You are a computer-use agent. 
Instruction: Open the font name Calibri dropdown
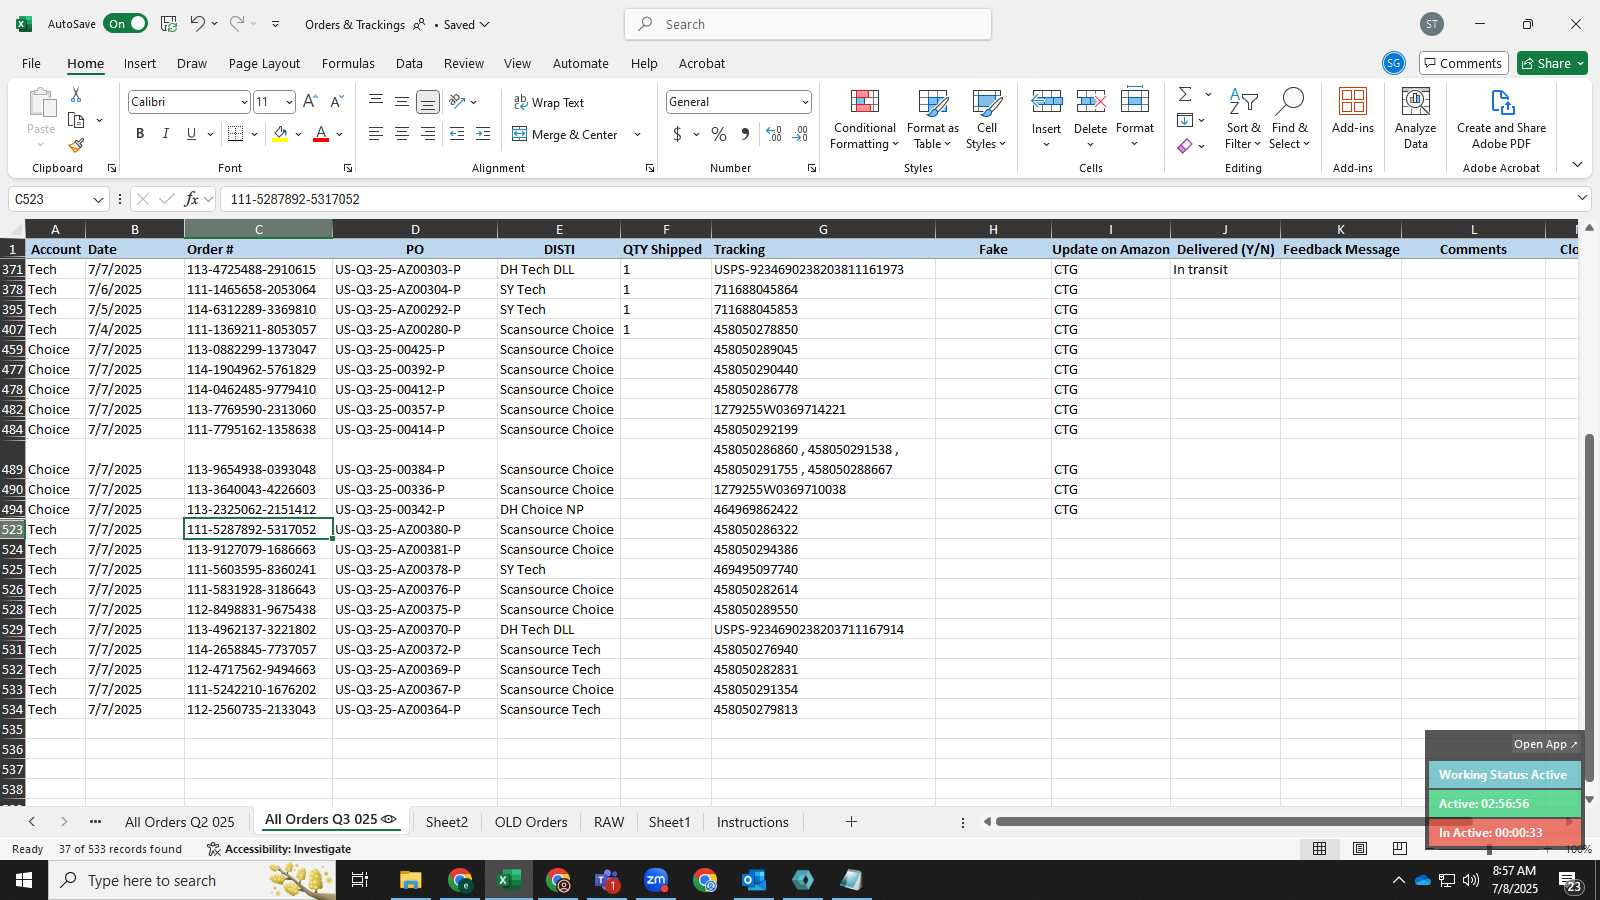click(x=243, y=102)
